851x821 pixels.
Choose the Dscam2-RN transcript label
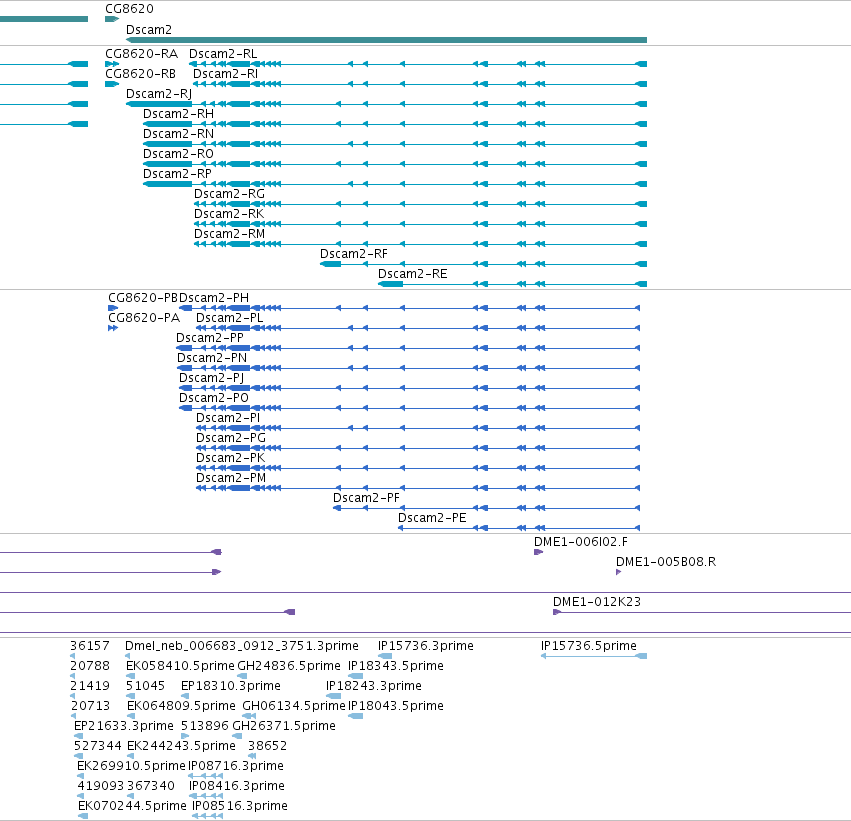[x=179, y=134]
